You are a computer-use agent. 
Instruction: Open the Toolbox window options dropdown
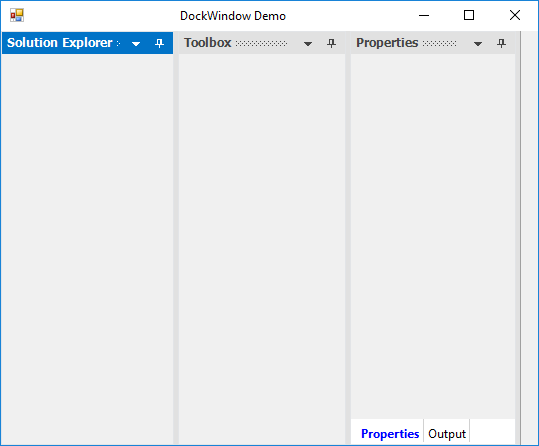click(x=308, y=44)
